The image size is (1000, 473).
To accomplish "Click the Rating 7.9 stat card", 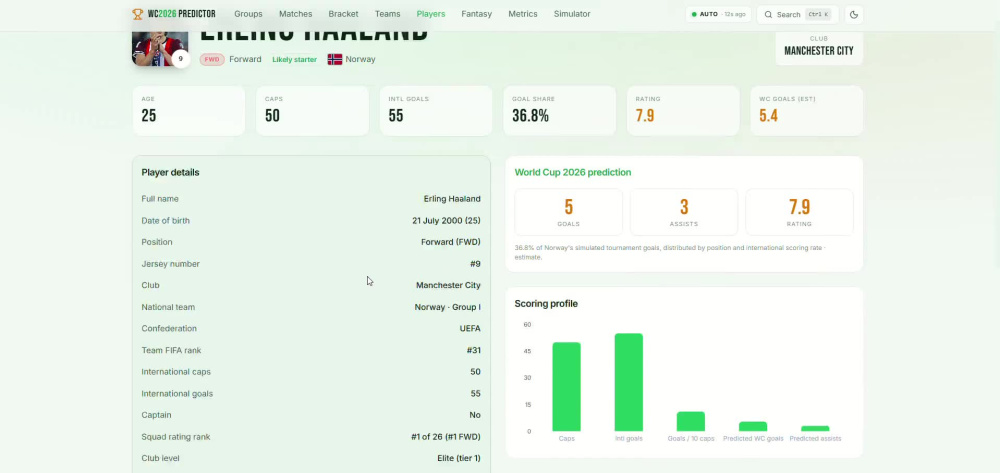I will click(x=683, y=111).
